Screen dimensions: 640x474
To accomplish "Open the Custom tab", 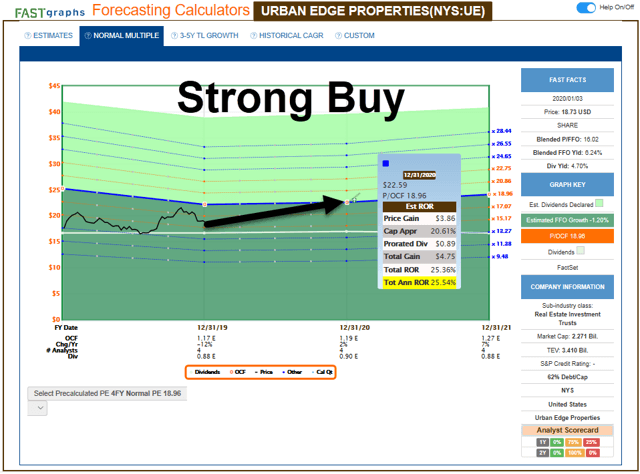I will (x=355, y=36).
